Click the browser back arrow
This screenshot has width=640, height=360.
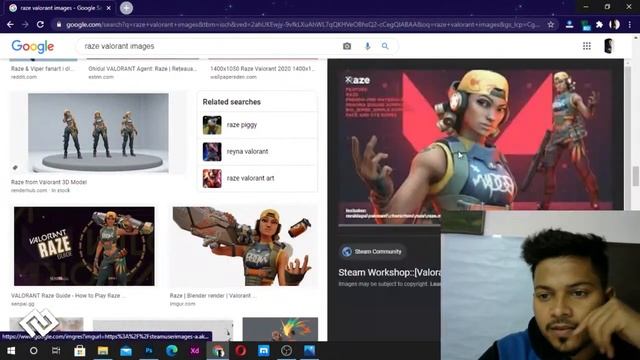(x=10, y=24)
